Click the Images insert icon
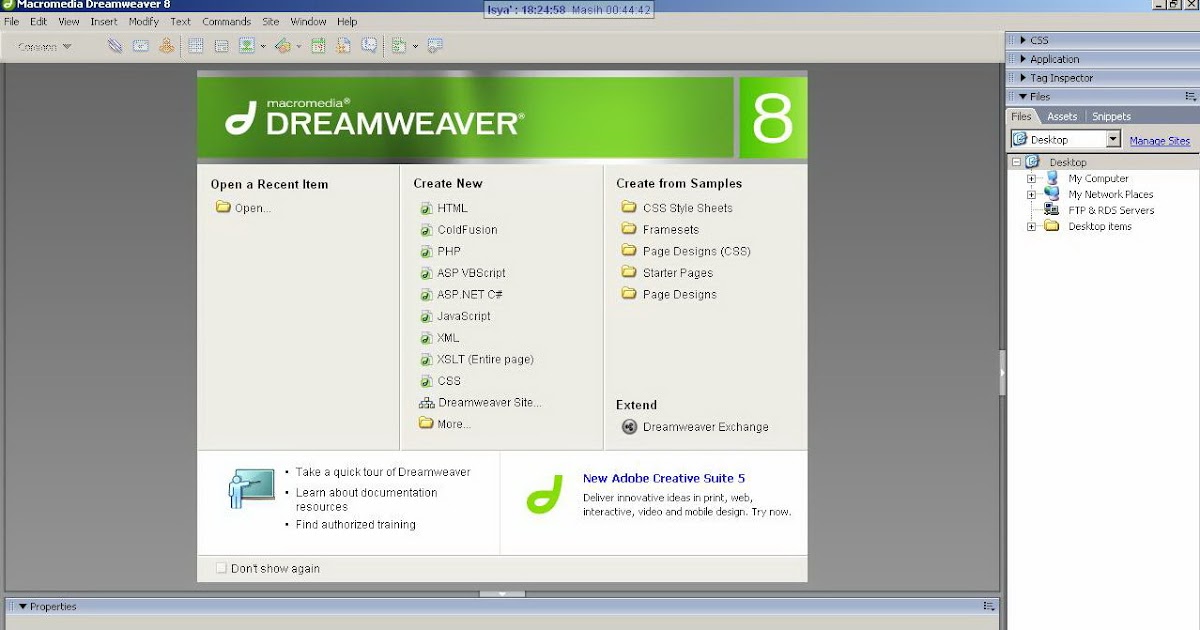Viewport: 1200px width, 630px height. [246, 46]
